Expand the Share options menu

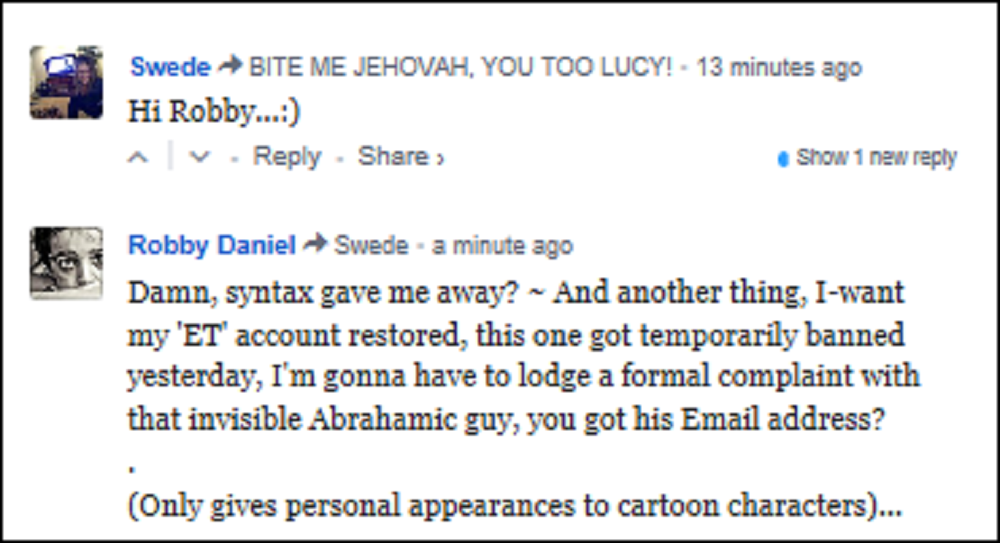tap(400, 157)
